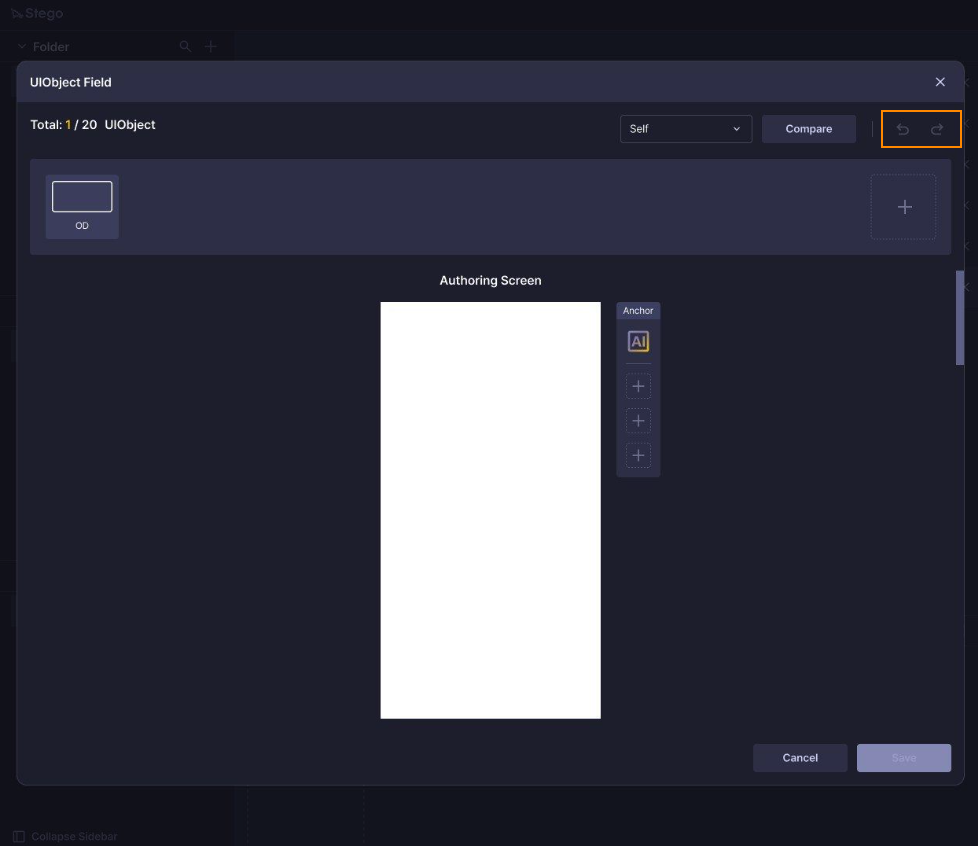978x846 pixels.
Task: Click the dialog's vertical scrollbar
Action: (x=960, y=317)
